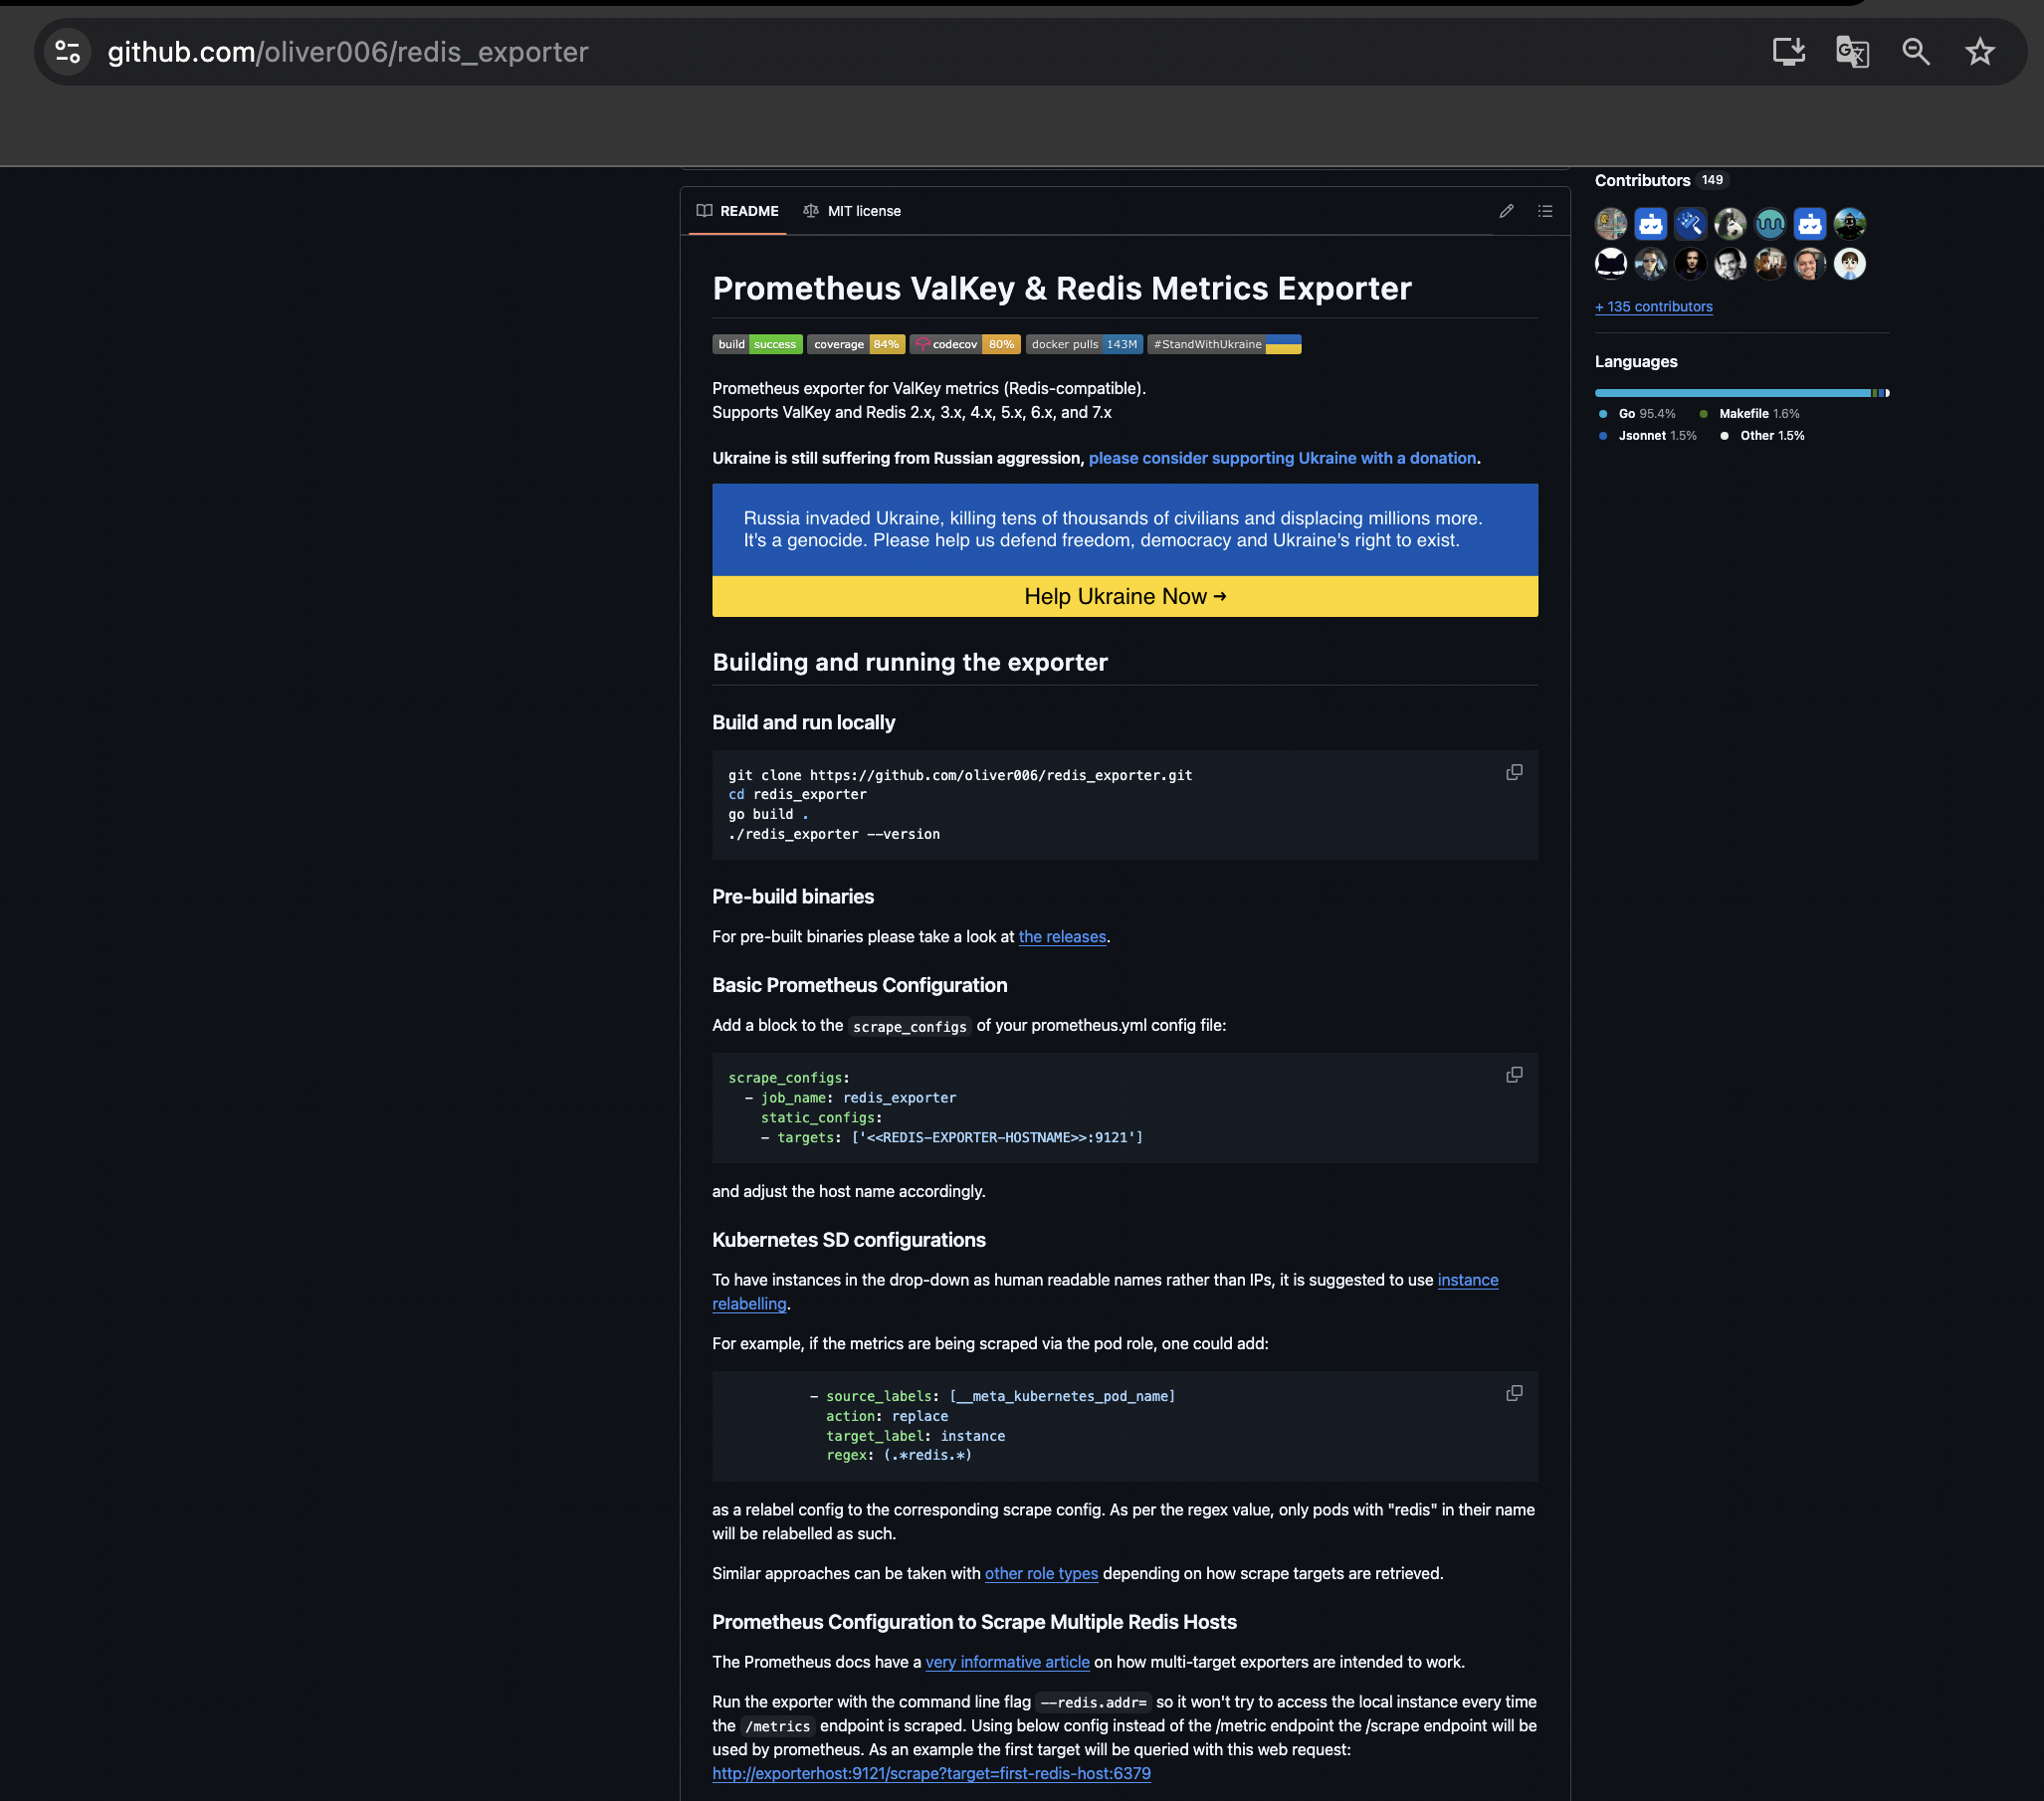Viewport: 2044px width, 1801px height.
Task: Click the first contributor avatar
Action: (x=1610, y=224)
